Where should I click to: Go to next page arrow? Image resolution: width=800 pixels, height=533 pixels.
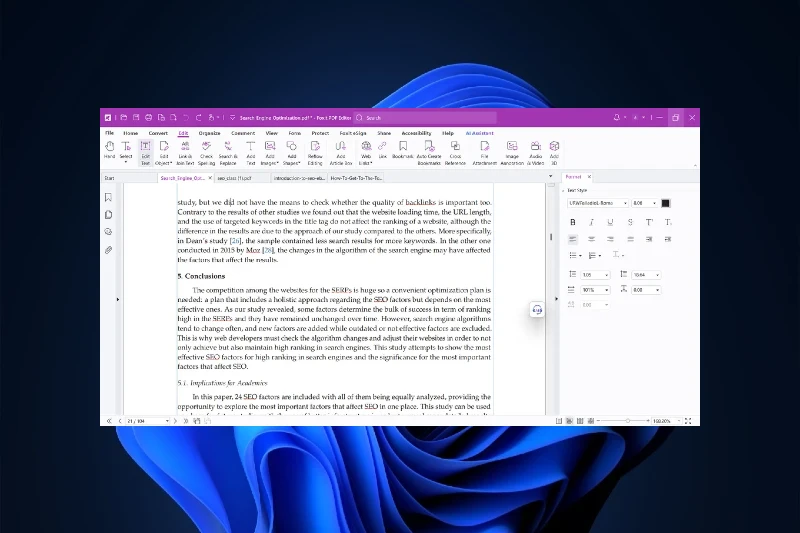(x=176, y=421)
